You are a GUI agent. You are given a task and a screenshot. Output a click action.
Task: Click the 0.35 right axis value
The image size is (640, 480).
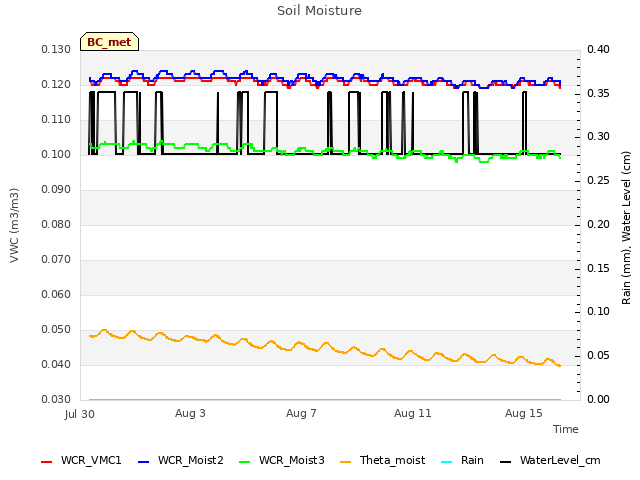click(598, 93)
